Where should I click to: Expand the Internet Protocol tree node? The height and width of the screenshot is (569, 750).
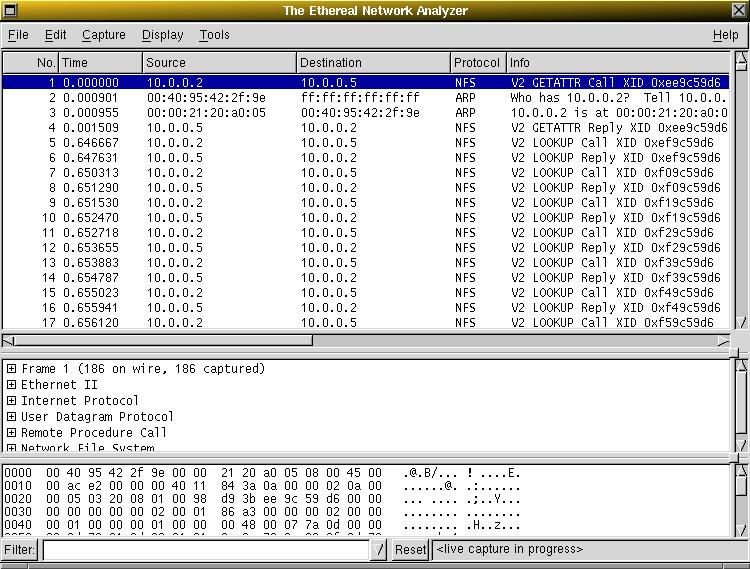coord(11,401)
